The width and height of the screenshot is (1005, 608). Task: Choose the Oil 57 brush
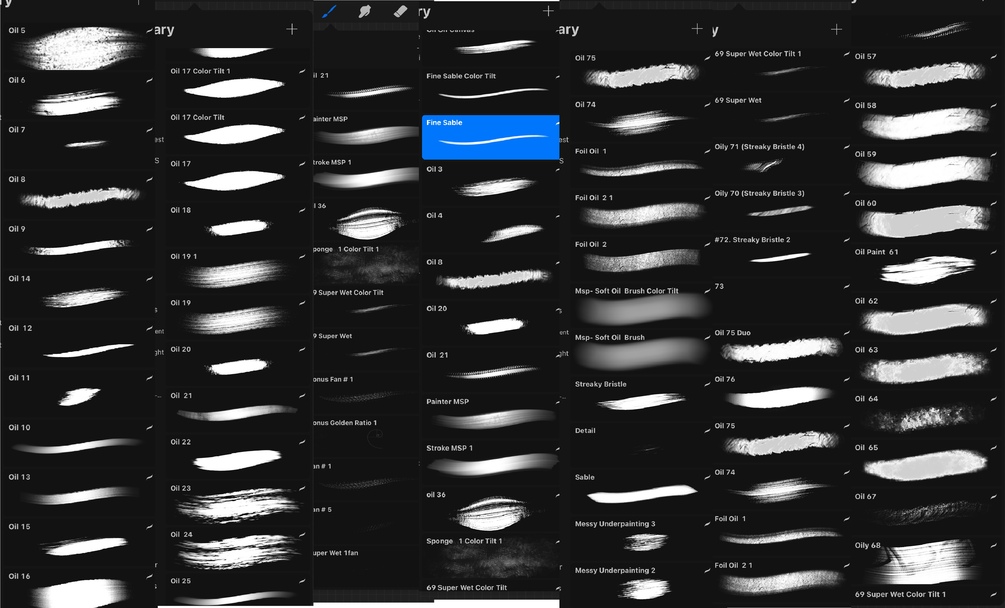pyautogui.click(x=926, y=72)
